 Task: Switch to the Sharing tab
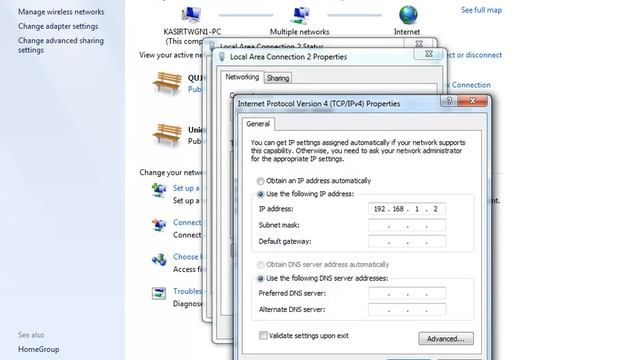278,78
